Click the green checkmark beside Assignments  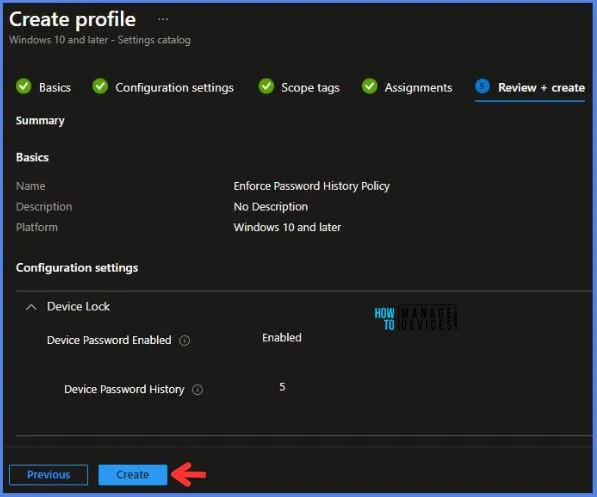(x=369, y=86)
